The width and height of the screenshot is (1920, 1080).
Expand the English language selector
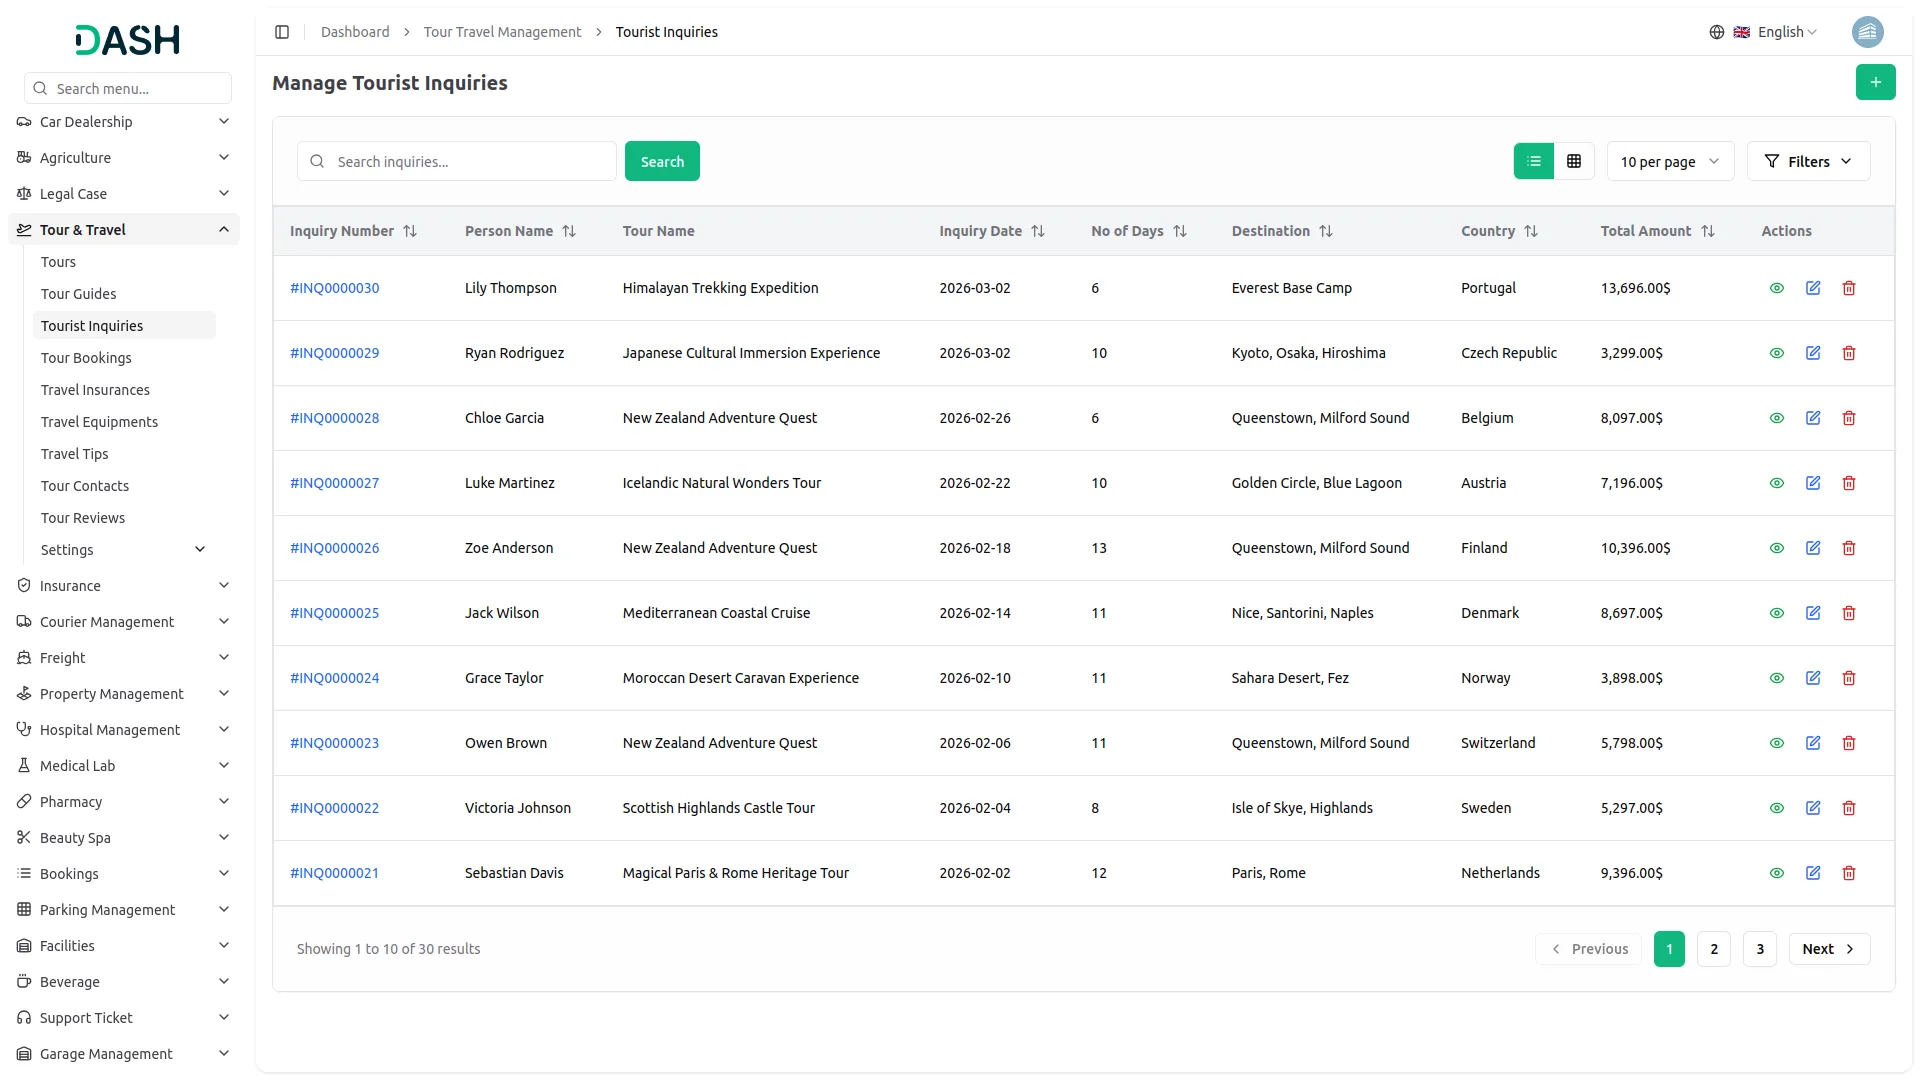click(x=1781, y=32)
